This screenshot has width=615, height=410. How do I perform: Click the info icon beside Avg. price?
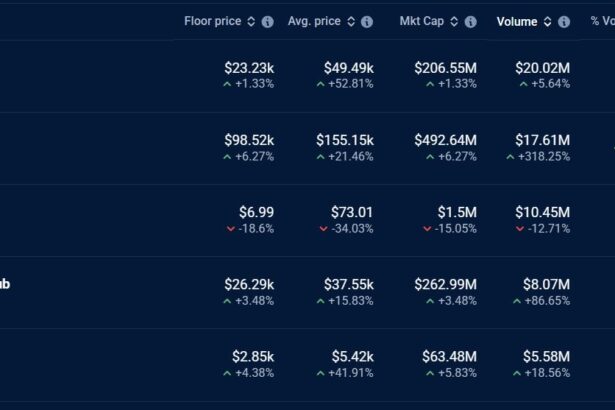(367, 21)
